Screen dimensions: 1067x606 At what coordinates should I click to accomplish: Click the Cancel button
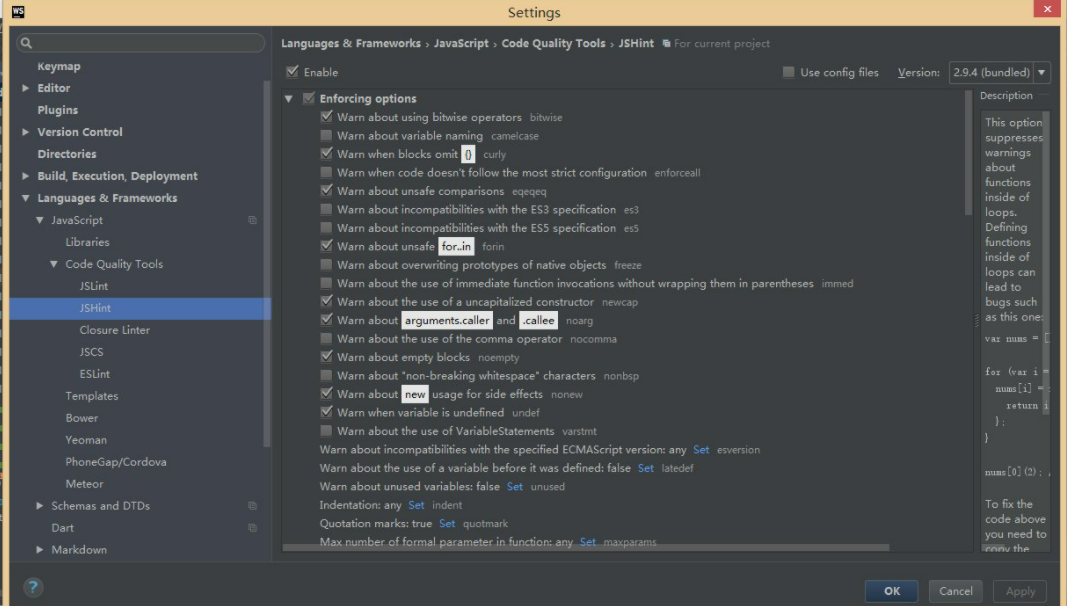tap(956, 591)
